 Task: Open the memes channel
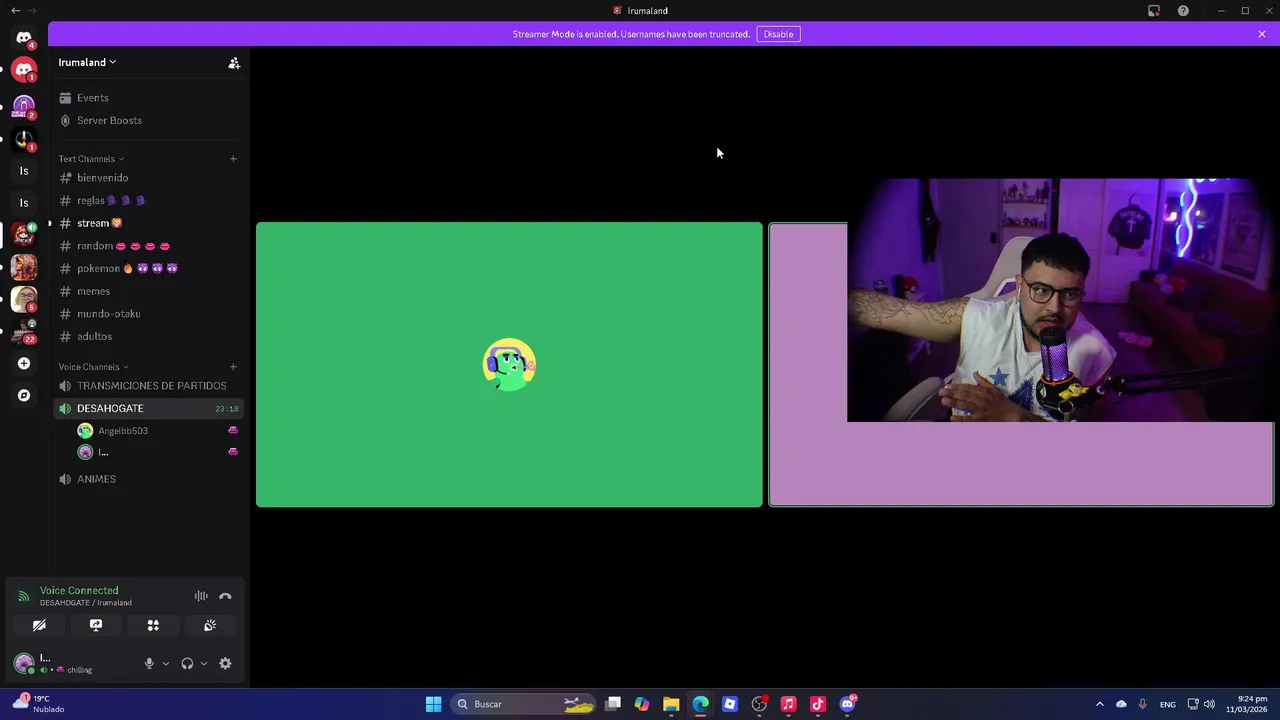tap(147, 291)
